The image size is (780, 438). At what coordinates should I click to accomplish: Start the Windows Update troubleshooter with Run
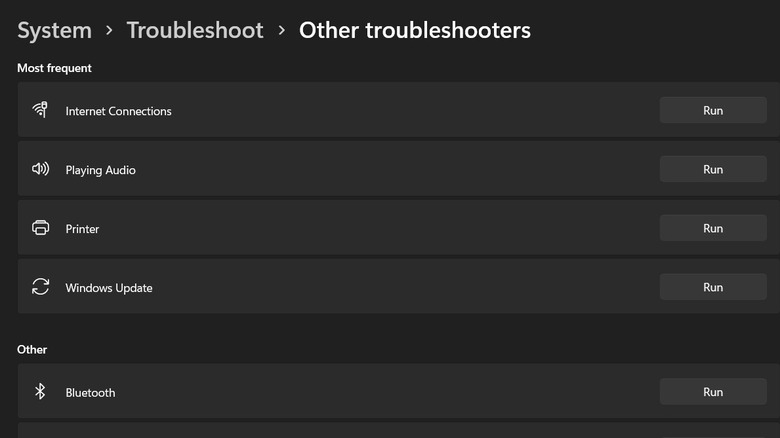[712, 287]
